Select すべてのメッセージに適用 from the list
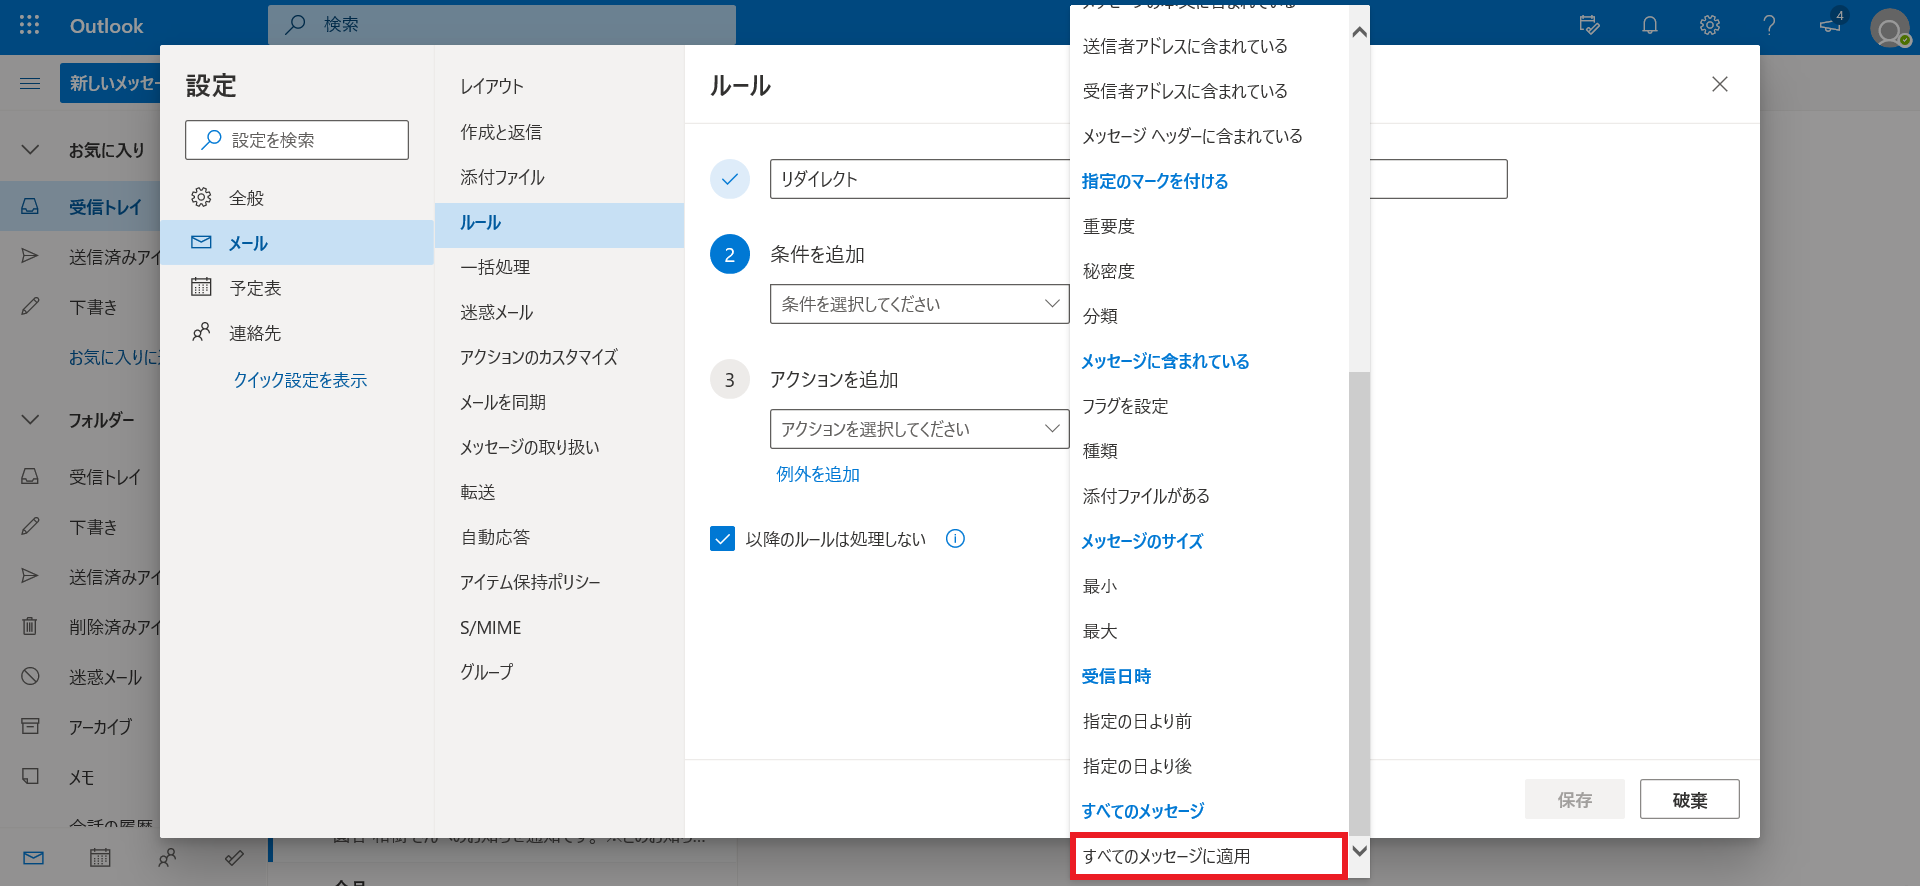The image size is (1920, 886). pyautogui.click(x=1207, y=856)
